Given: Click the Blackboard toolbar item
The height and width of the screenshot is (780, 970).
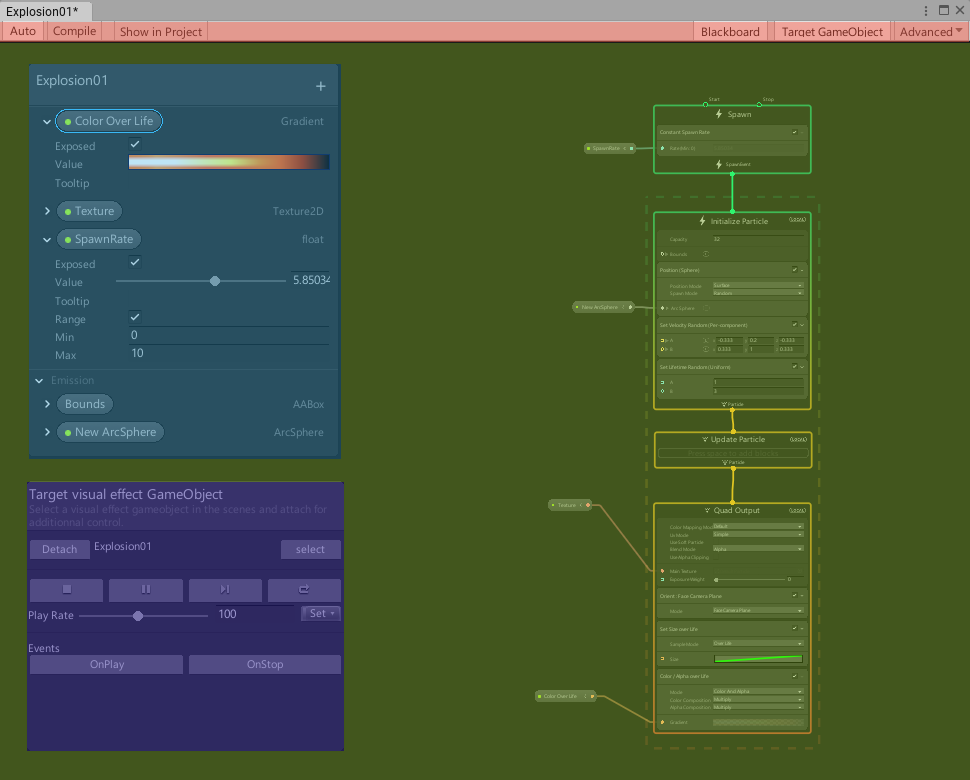Looking at the screenshot, I should click(730, 31).
